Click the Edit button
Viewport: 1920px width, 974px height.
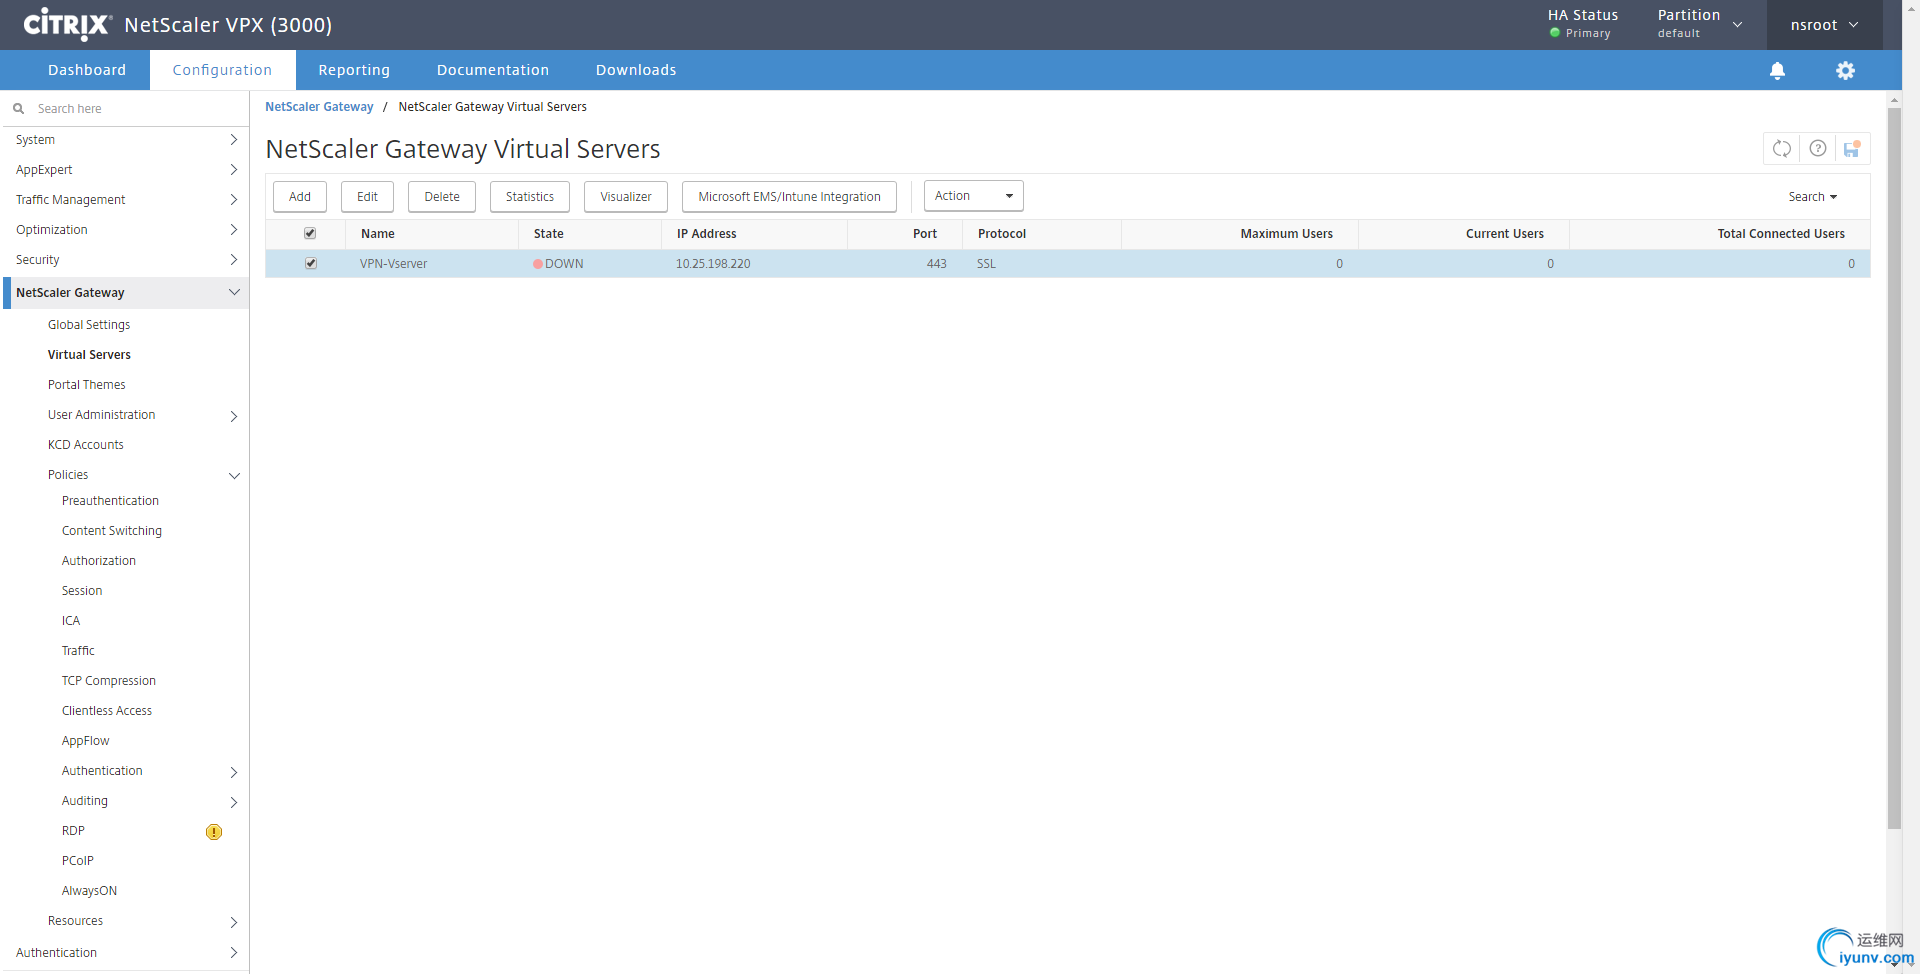tap(367, 197)
